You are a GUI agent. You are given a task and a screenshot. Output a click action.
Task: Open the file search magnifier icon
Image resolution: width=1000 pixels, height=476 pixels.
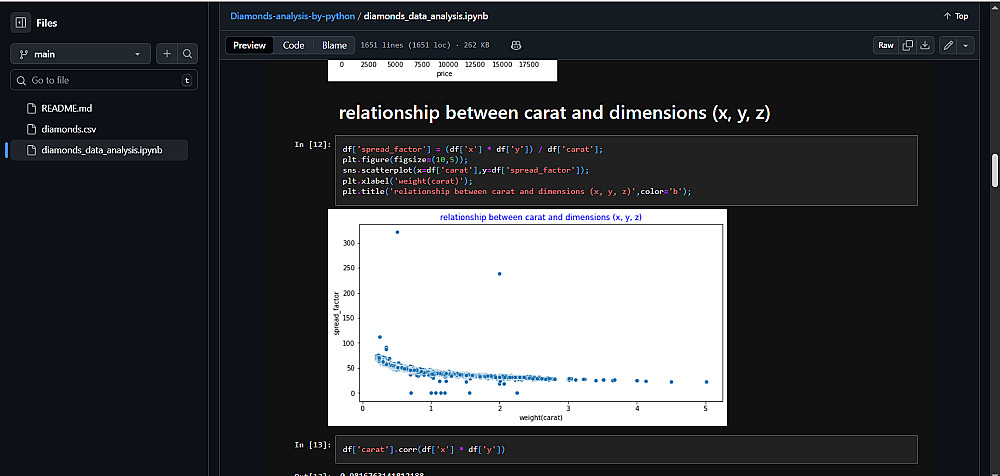(188, 54)
